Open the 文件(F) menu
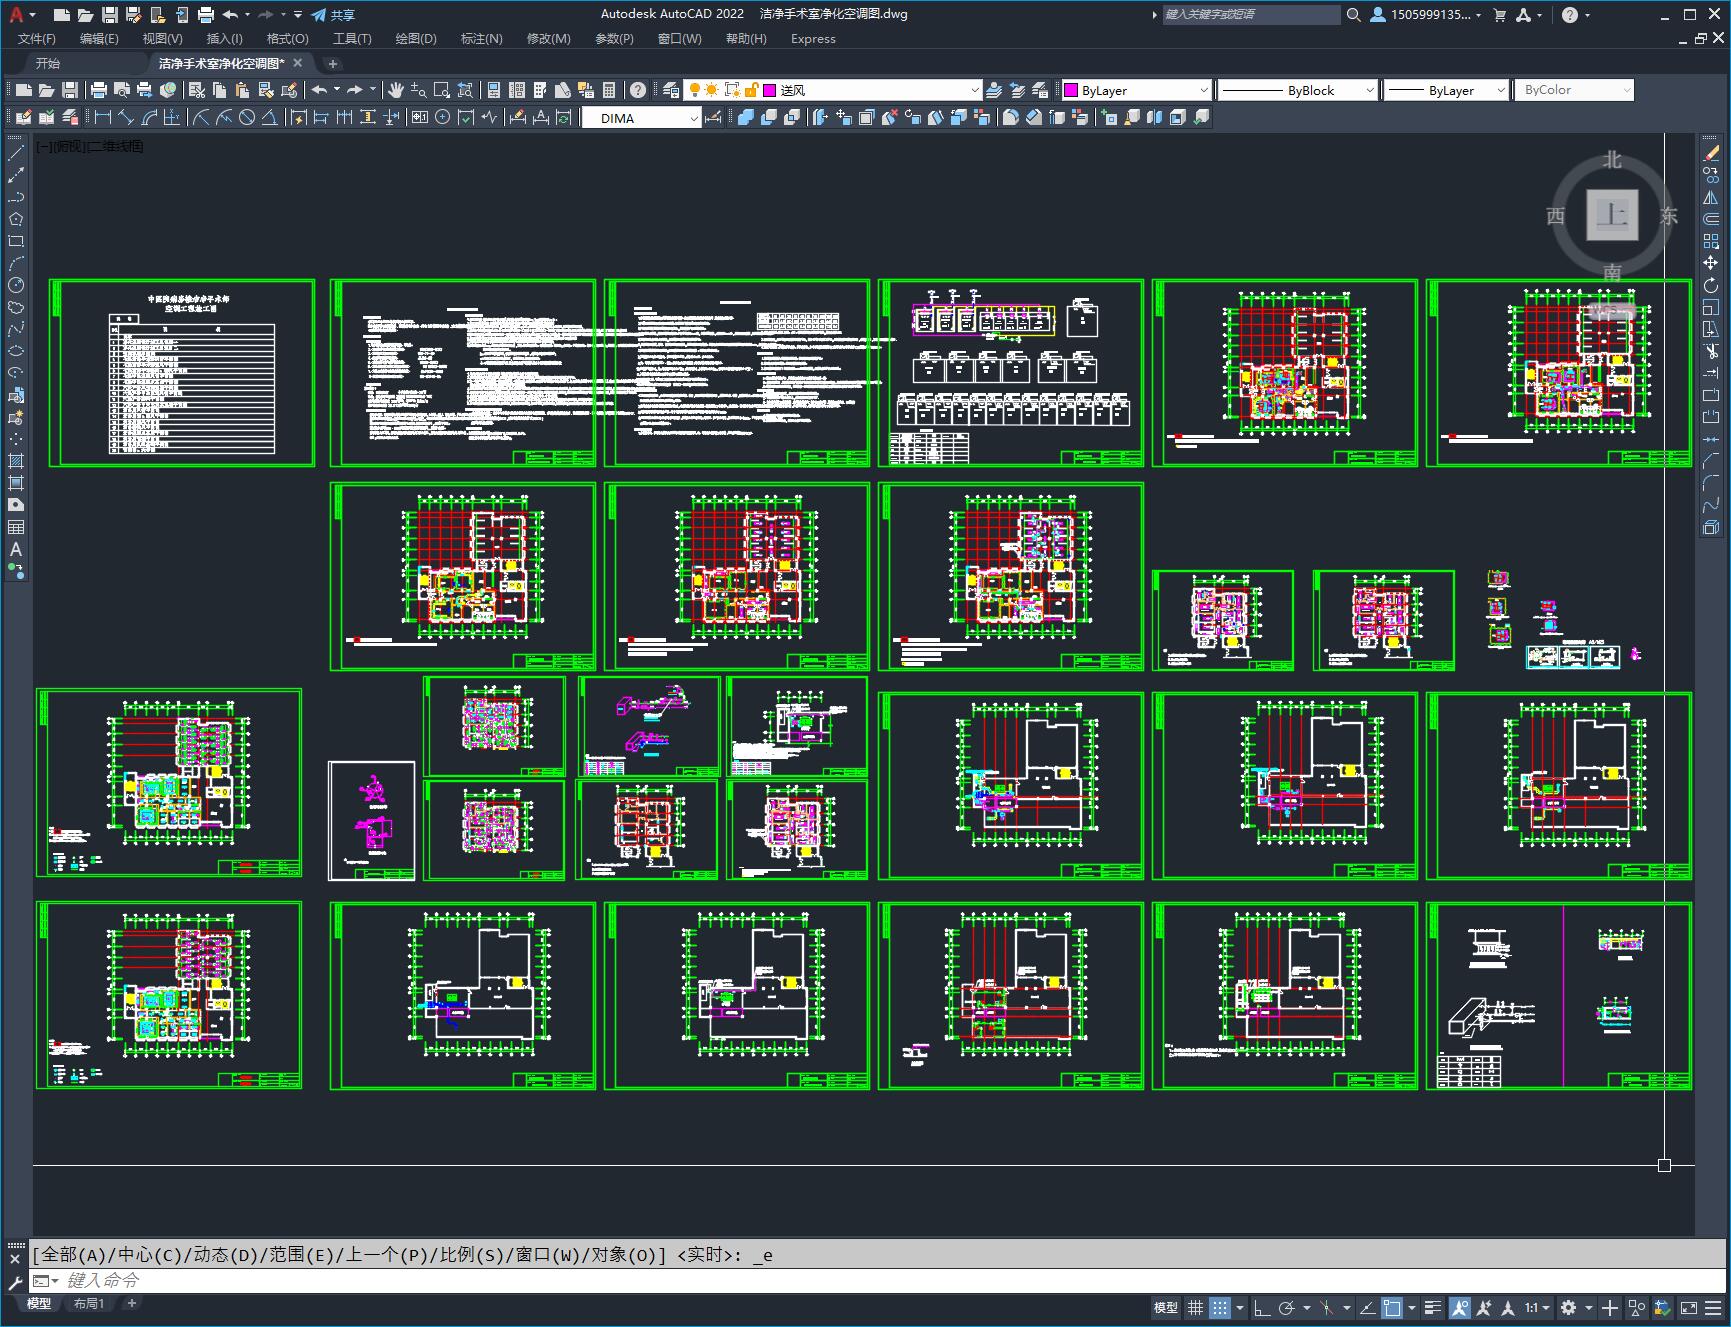The width and height of the screenshot is (1731, 1327). [37, 39]
